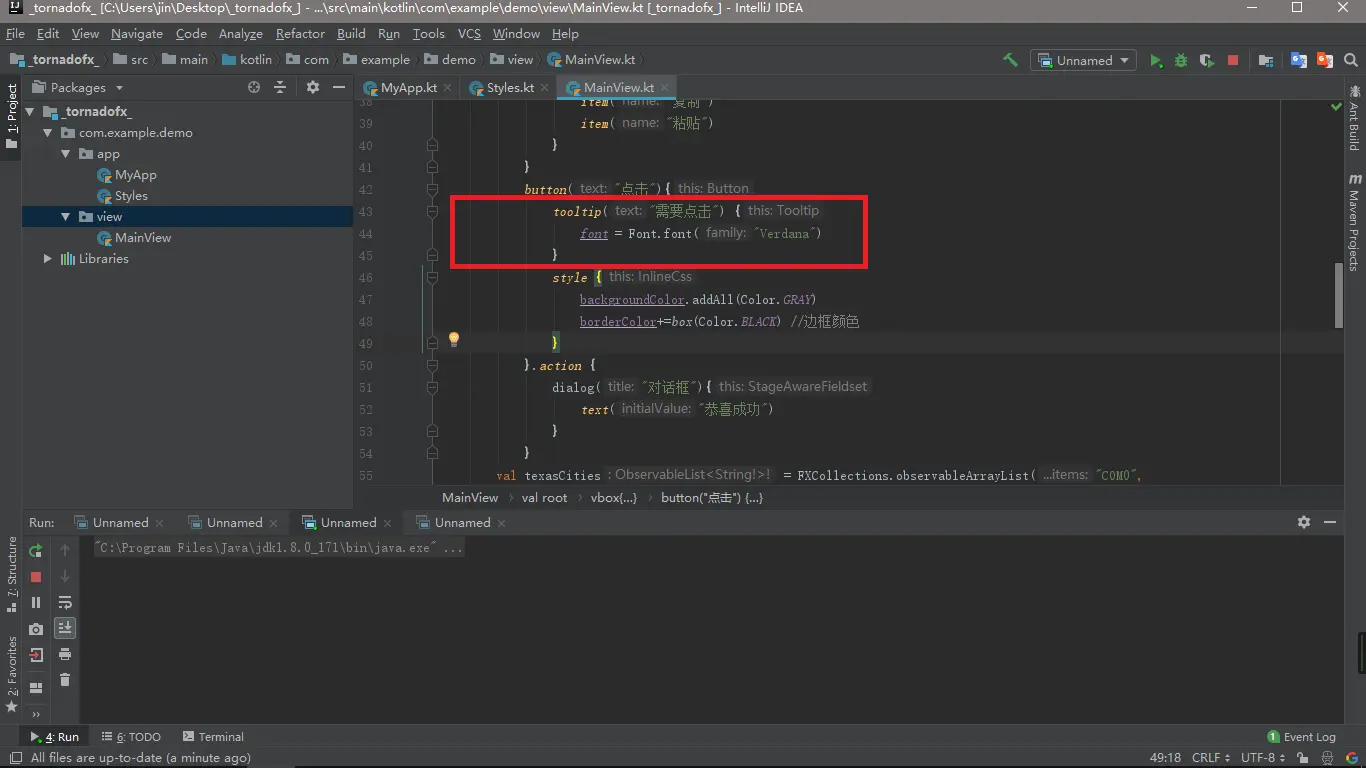The width and height of the screenshot is (1366, 768).
Task: Hide the Run tool window
Action: (1330, 522)
